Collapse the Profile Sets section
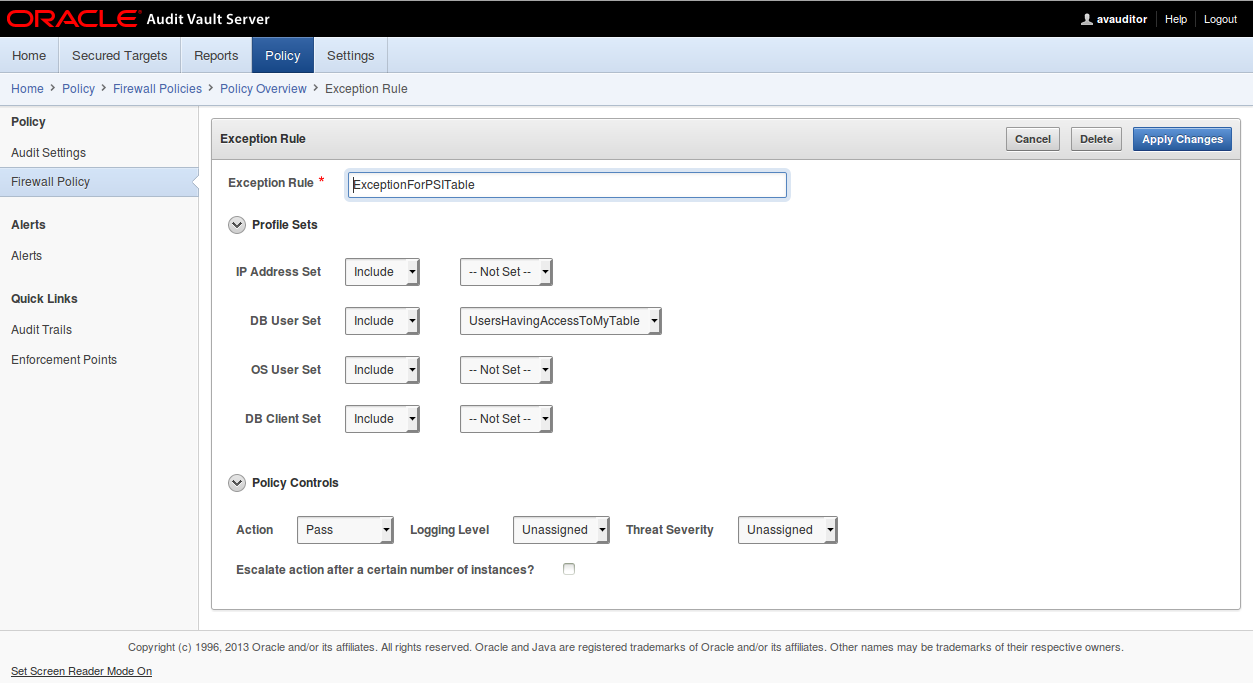This screenshot has height=683, width=1253. coord(237,225)
